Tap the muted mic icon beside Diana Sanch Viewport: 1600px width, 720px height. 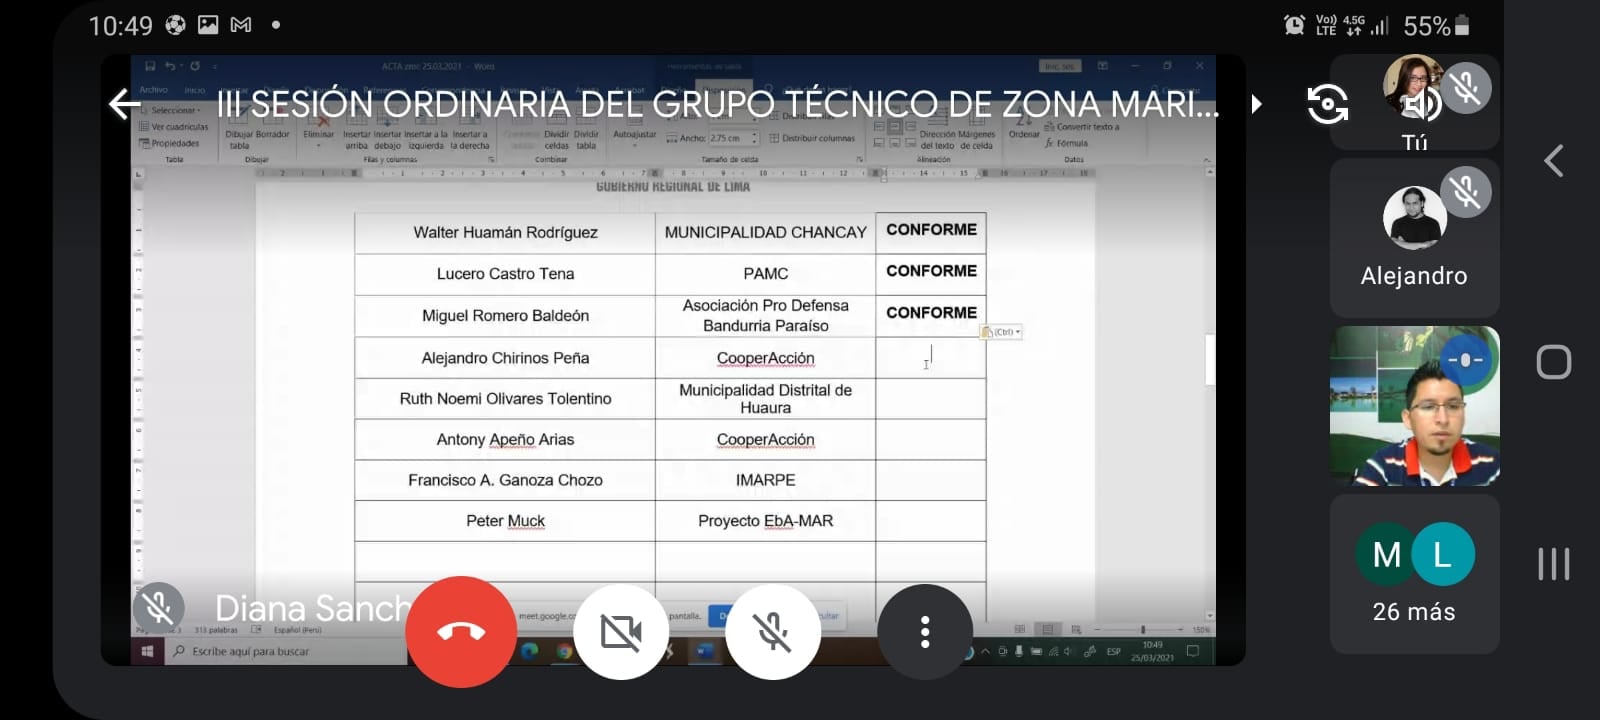click(x=158, y=607)
